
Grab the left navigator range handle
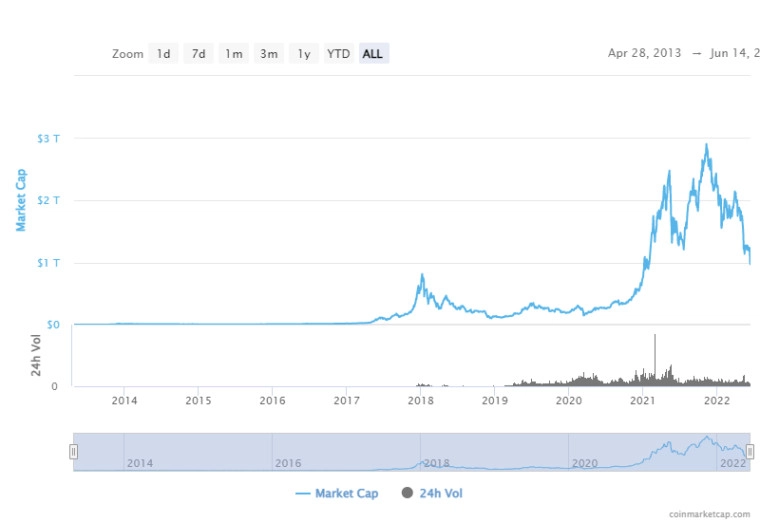pos(73,452)
